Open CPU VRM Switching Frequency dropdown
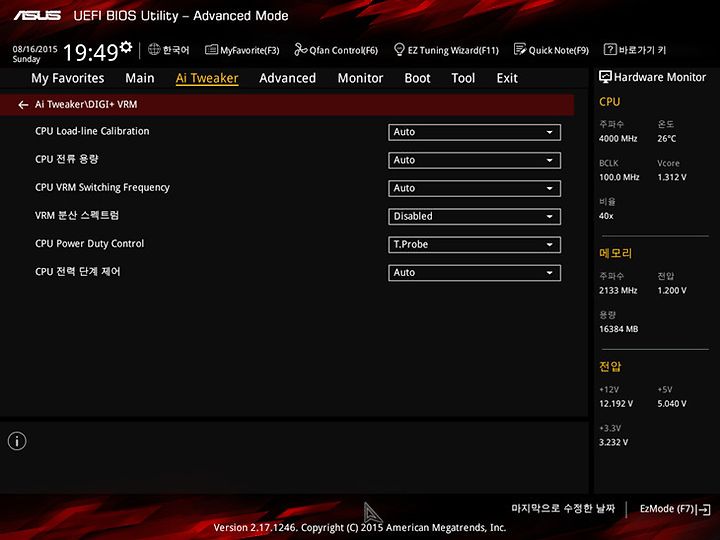Viewport: 720px width, 540px height. click(474, 188)
